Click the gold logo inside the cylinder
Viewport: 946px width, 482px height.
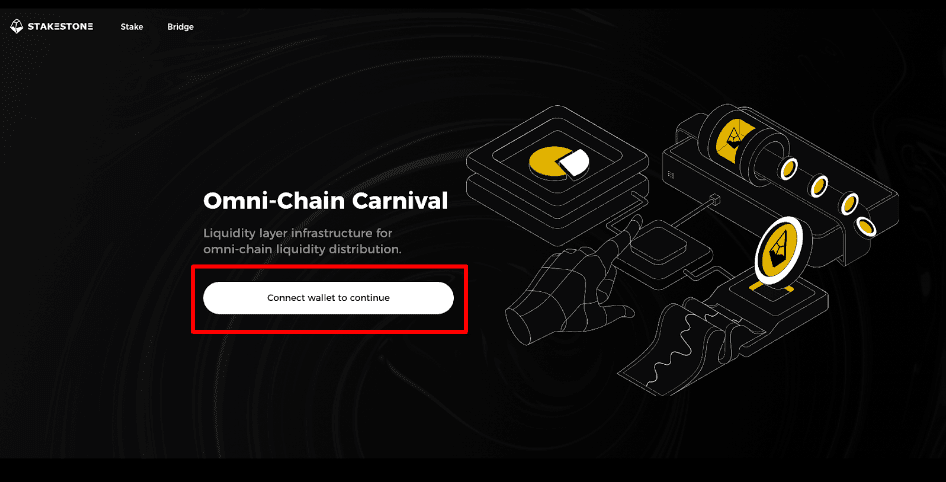pos(734,138)
